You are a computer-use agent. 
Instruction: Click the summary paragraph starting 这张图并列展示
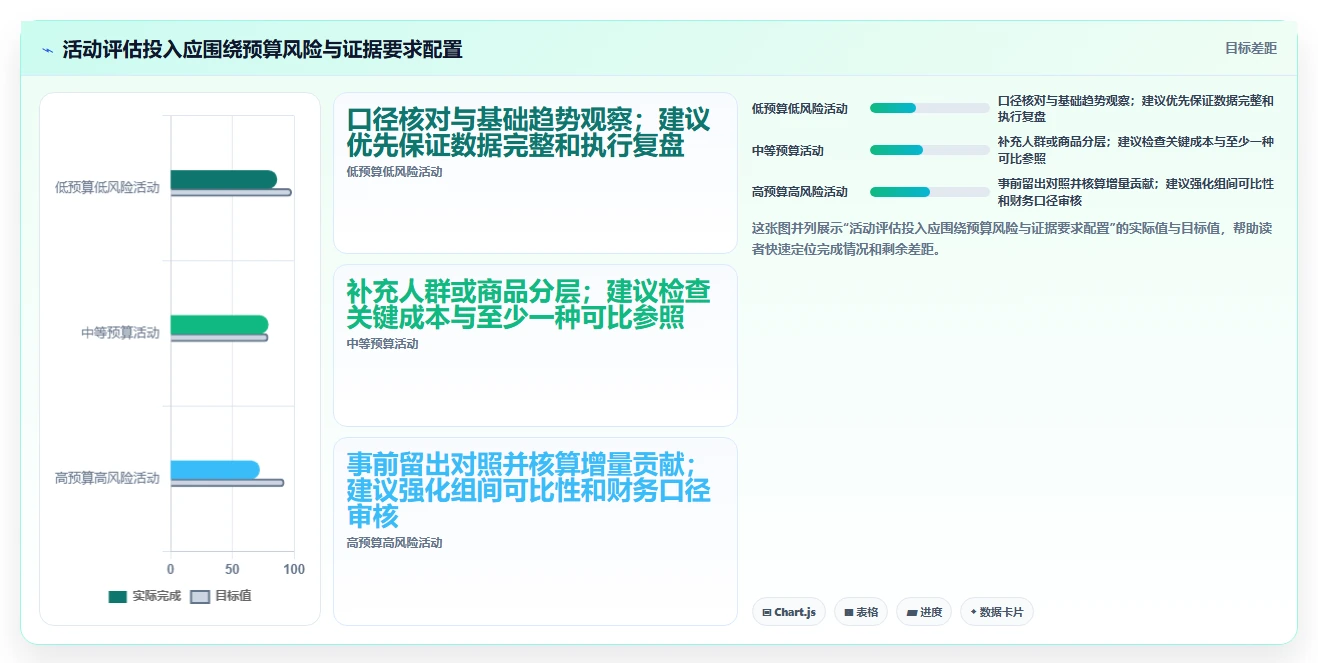(x=1012, y=238)
